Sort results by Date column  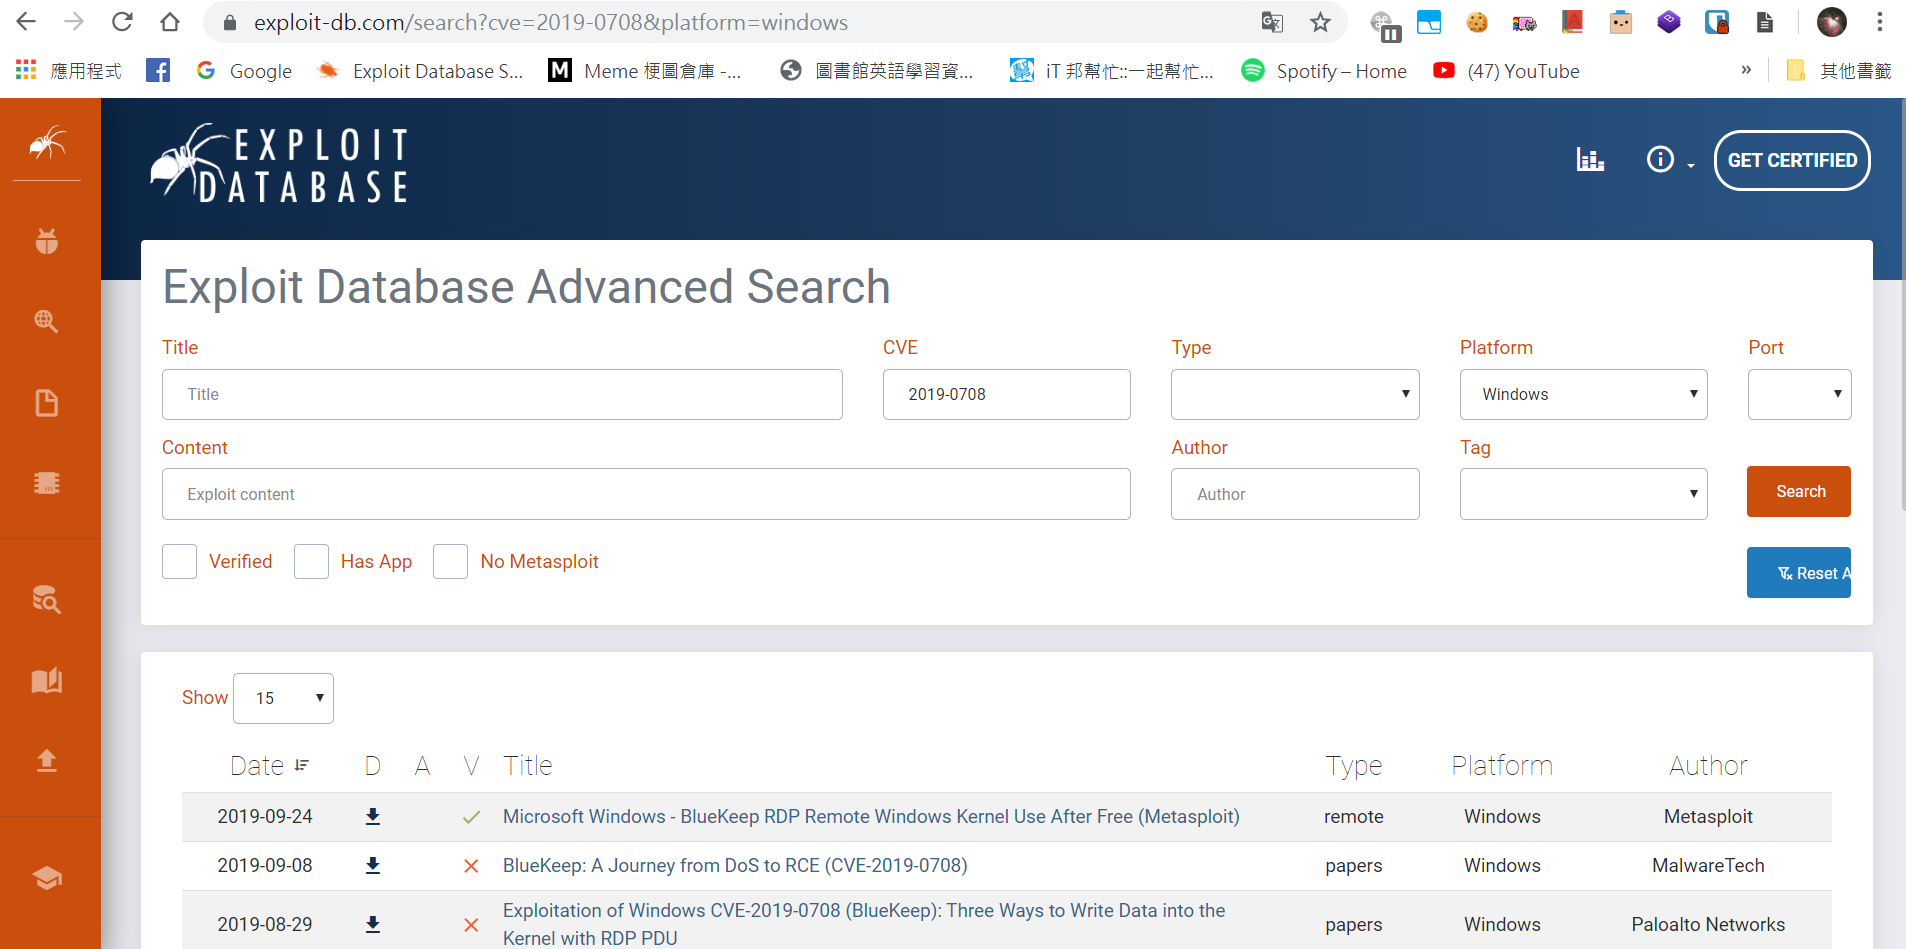(269, 766)
